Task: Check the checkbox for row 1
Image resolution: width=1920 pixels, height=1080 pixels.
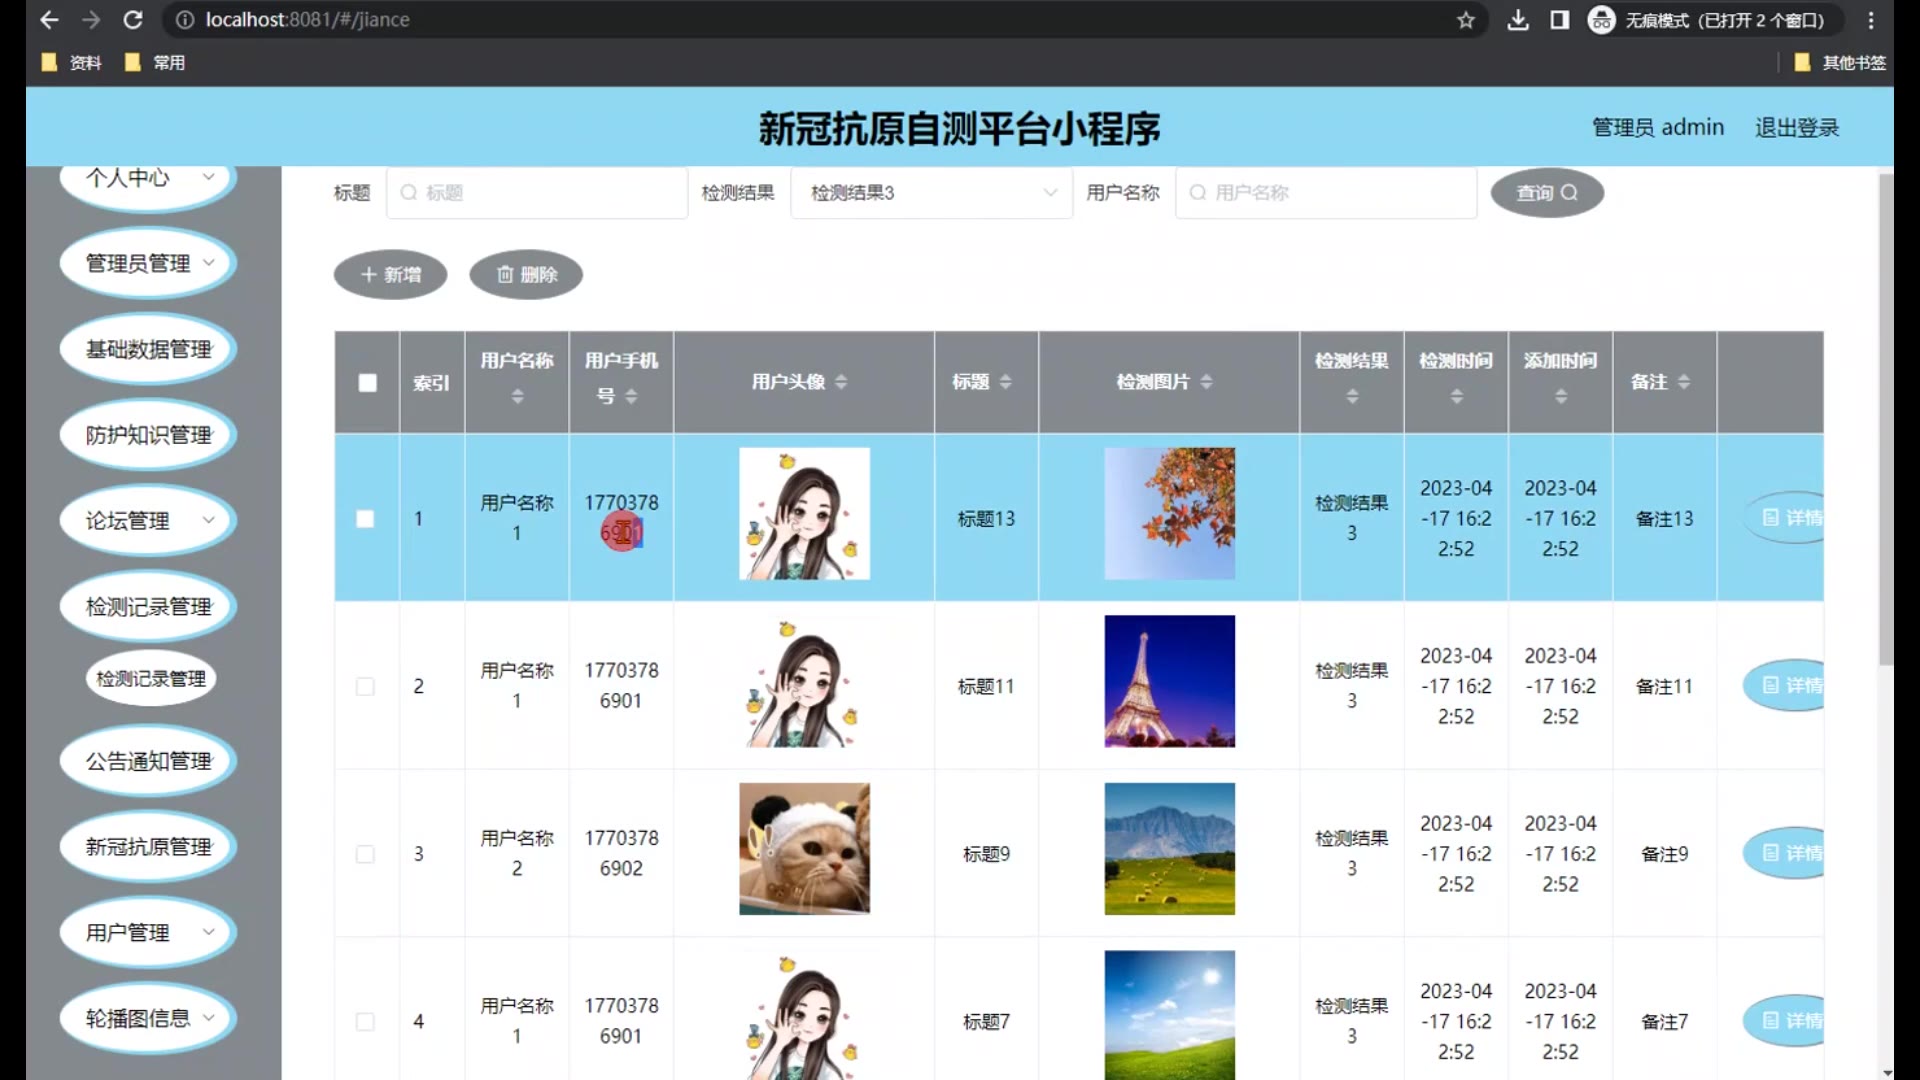Action: [x=365, y=519]
